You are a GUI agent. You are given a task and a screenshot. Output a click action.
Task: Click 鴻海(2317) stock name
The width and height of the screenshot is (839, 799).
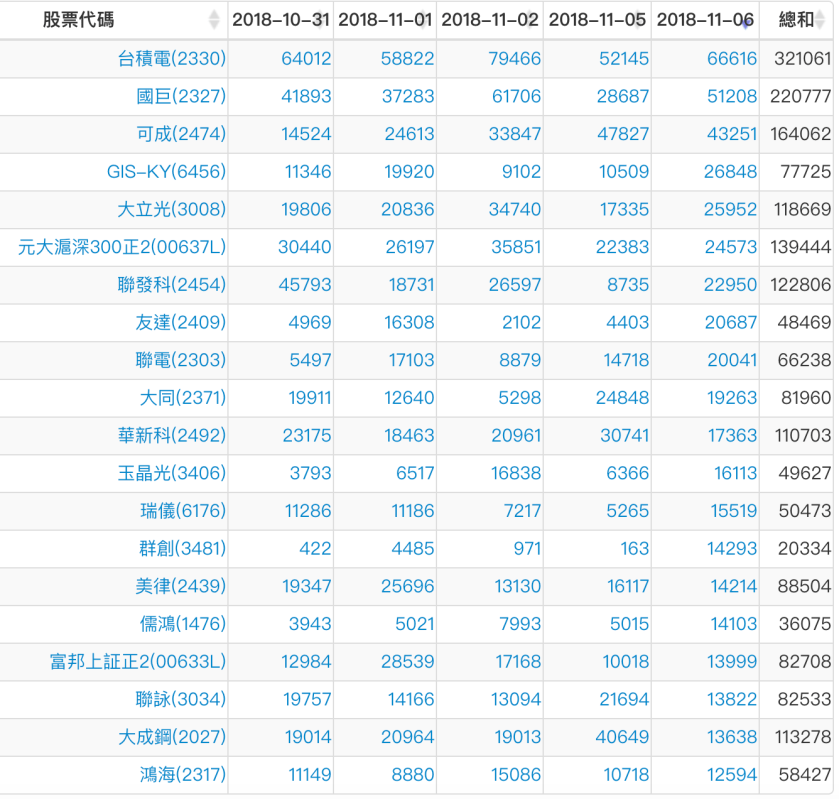(183, 774)
